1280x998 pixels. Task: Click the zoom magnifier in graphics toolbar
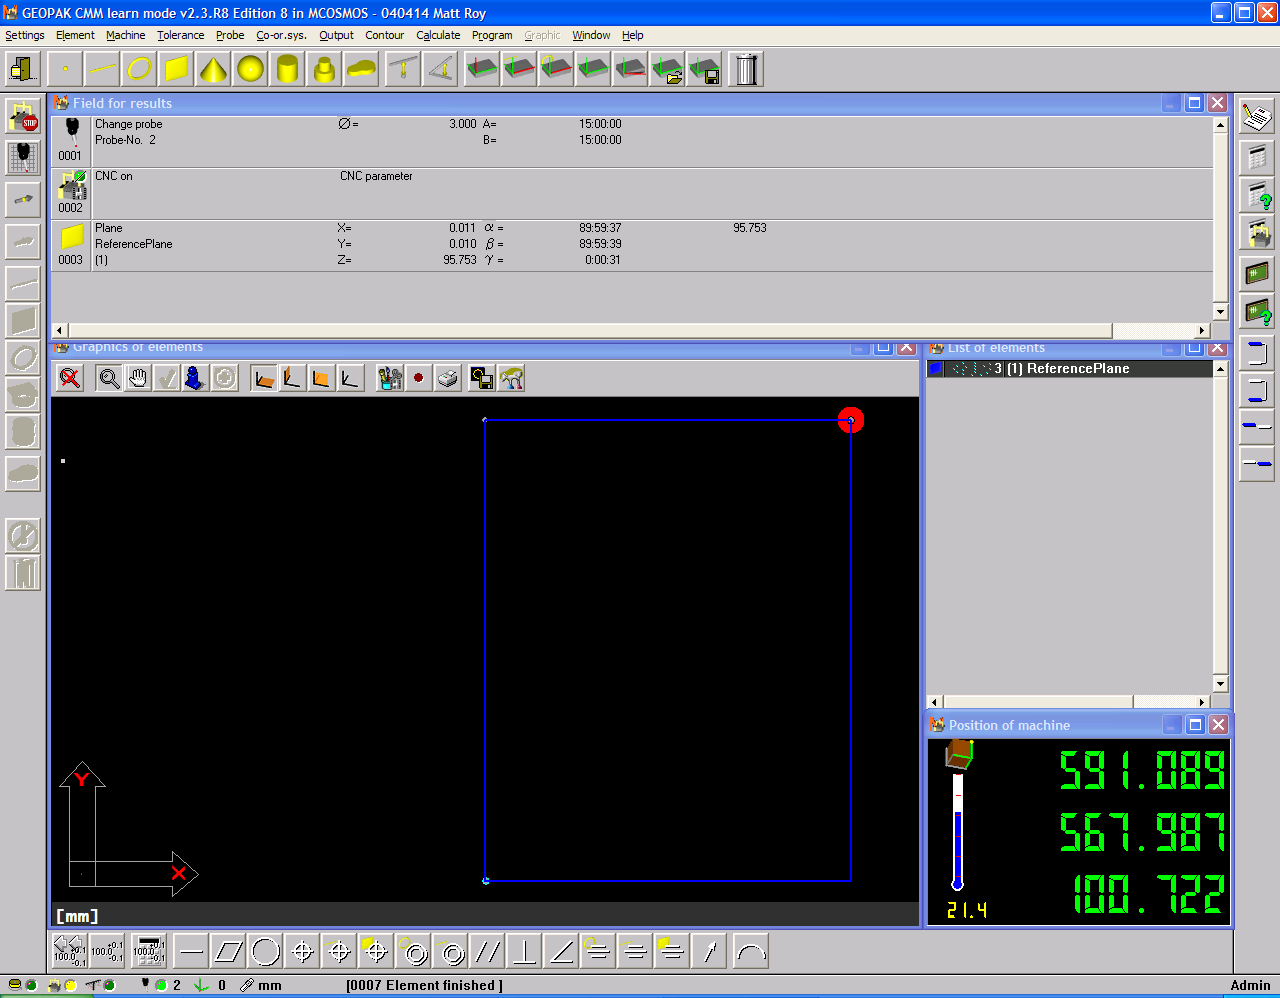click(x=109, y=378)
